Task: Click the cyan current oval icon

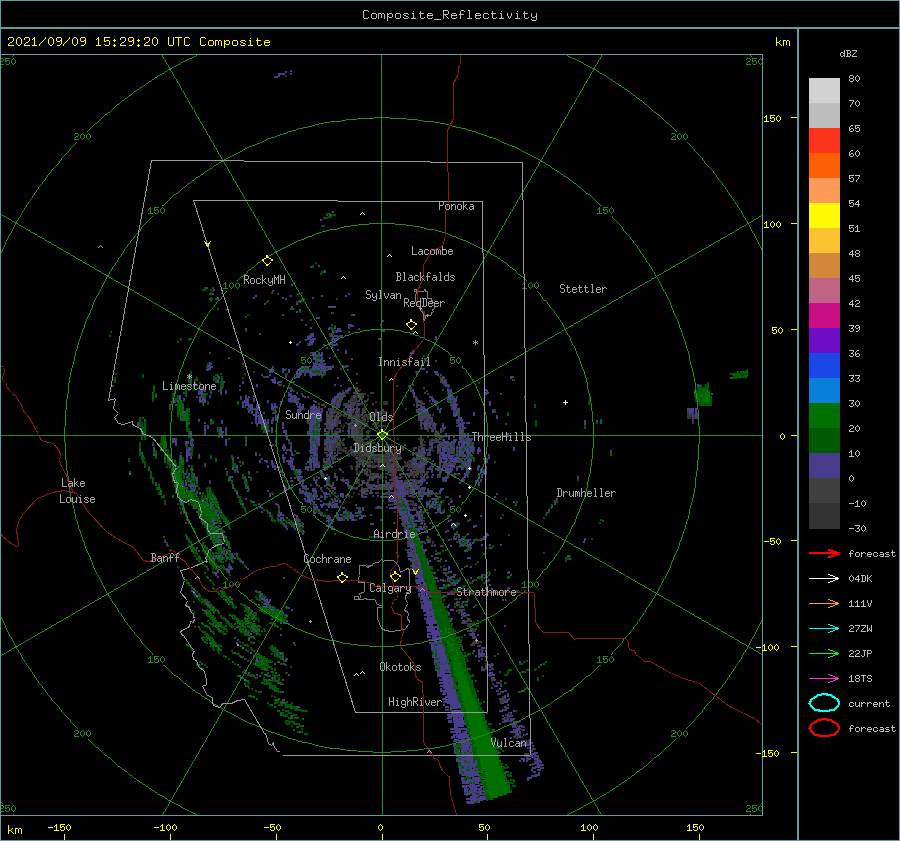Action: pyautogui.click(x=824, y=703)
